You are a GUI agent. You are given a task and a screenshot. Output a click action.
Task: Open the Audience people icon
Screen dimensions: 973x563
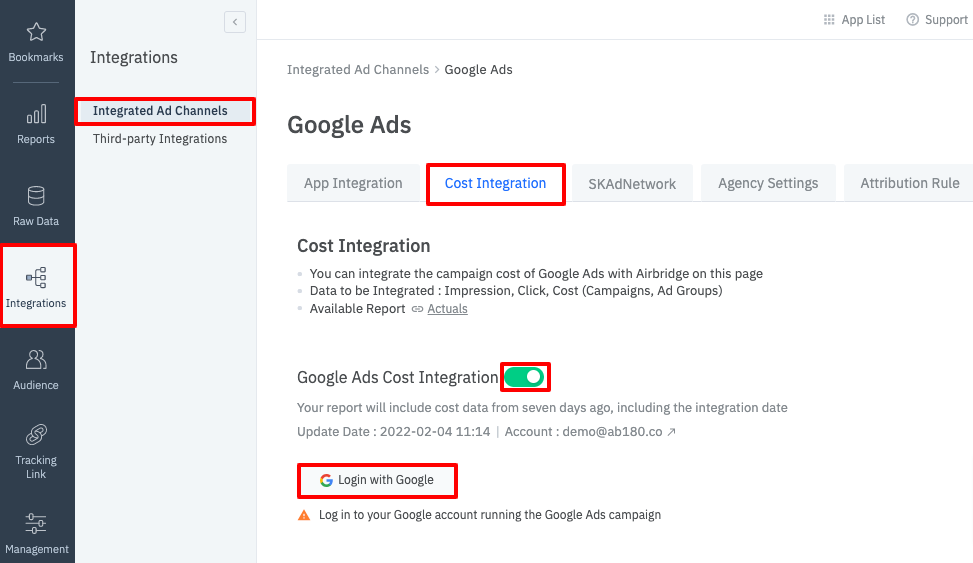[x=36, y=359]
